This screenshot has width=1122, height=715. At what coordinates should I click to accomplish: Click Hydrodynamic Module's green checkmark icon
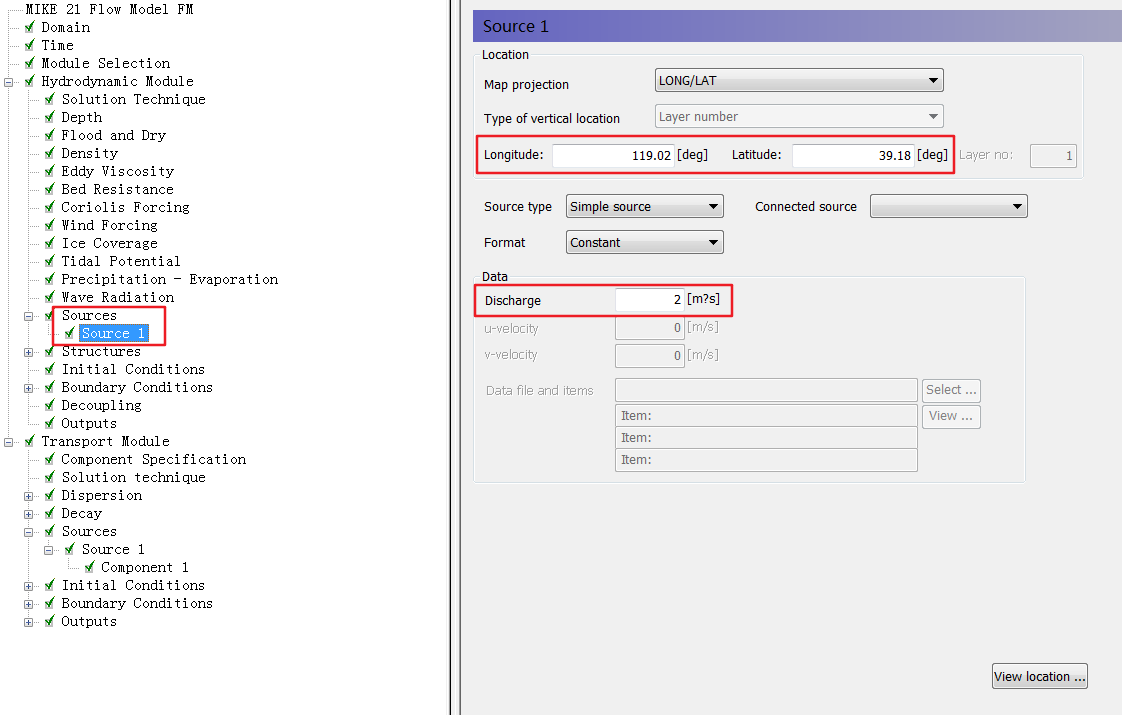tap(29, 81)
